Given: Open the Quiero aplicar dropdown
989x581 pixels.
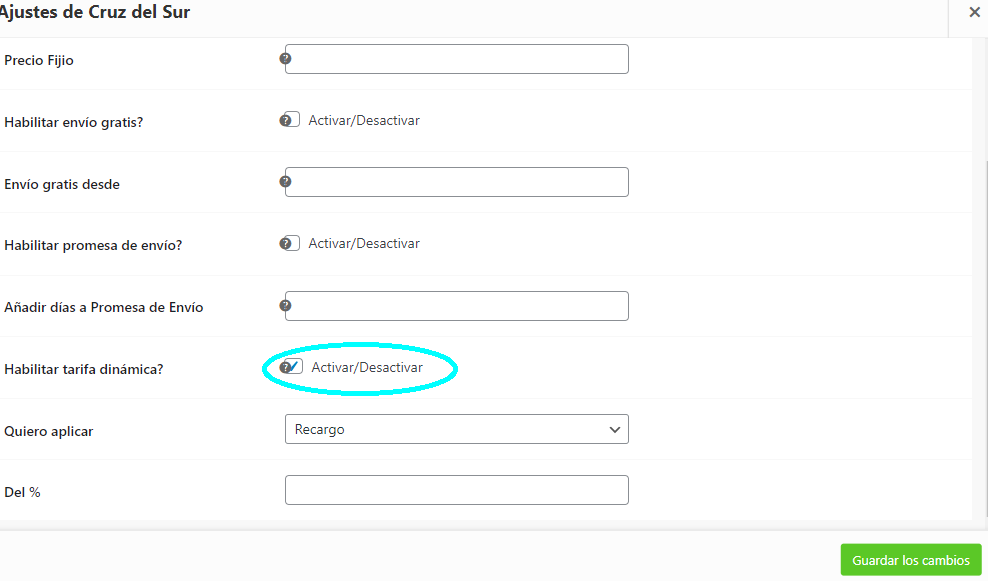Looking at the screenshot, I should (x=456, y=429).
